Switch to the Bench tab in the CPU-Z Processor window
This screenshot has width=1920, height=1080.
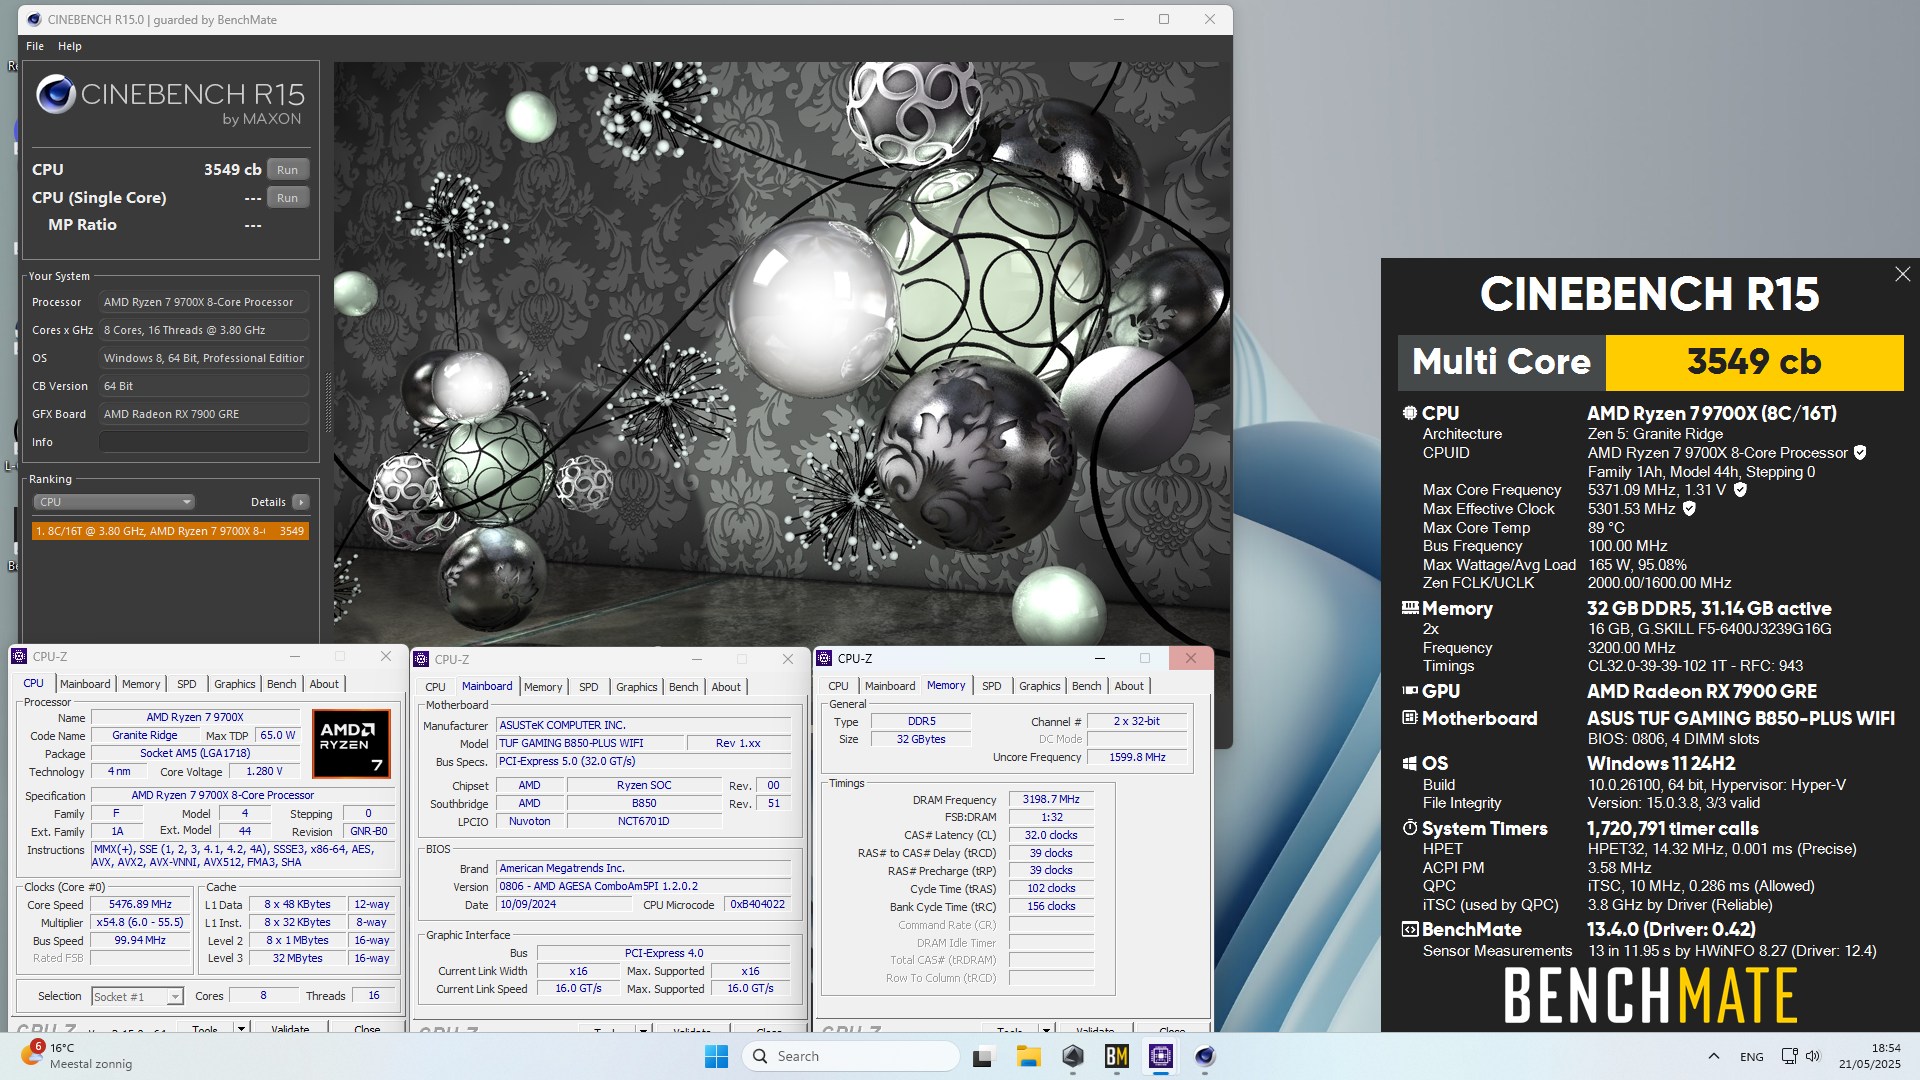281,684
